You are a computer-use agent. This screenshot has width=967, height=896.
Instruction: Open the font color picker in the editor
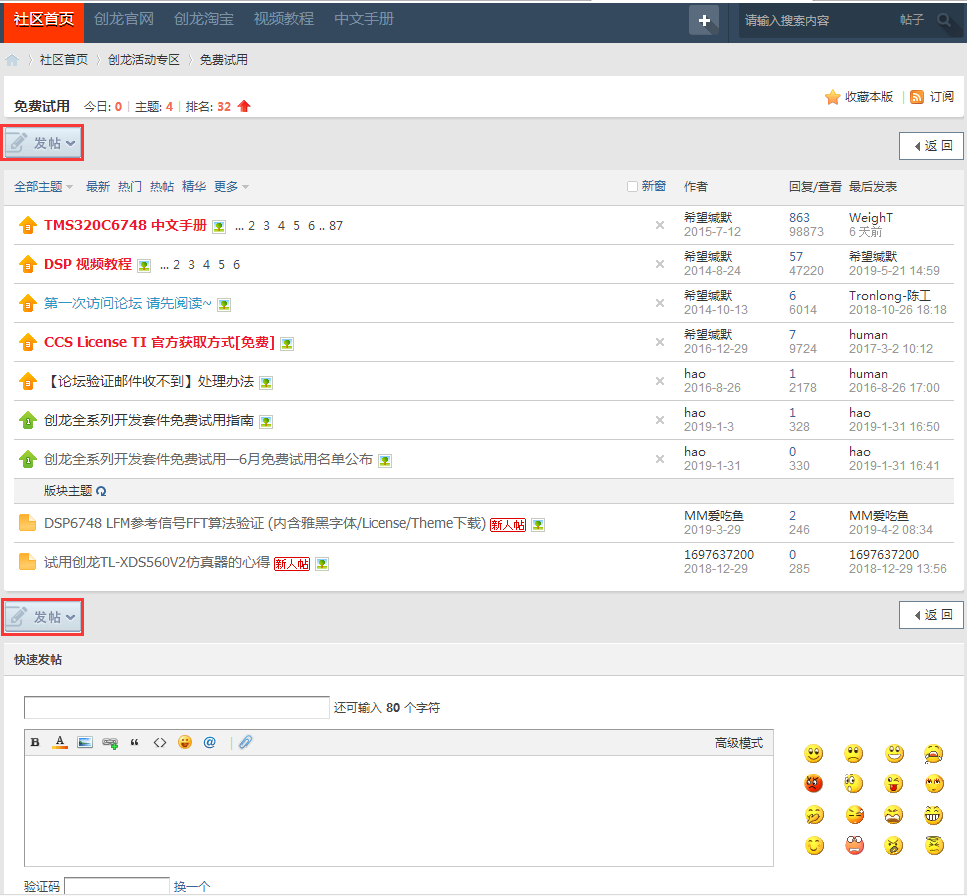coord(60,742)
